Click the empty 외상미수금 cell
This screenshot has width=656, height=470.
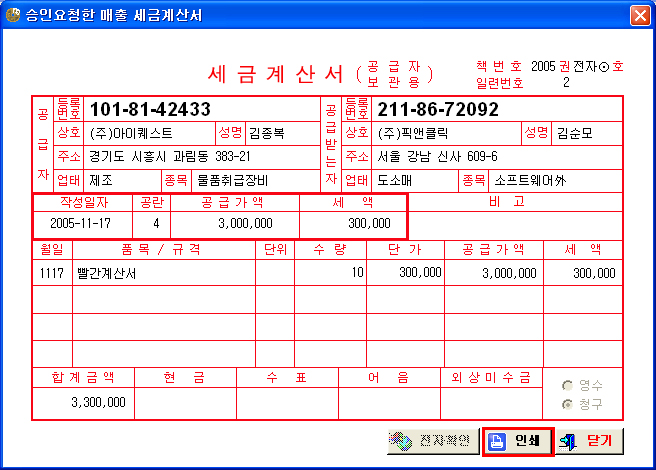pos(492,403)
